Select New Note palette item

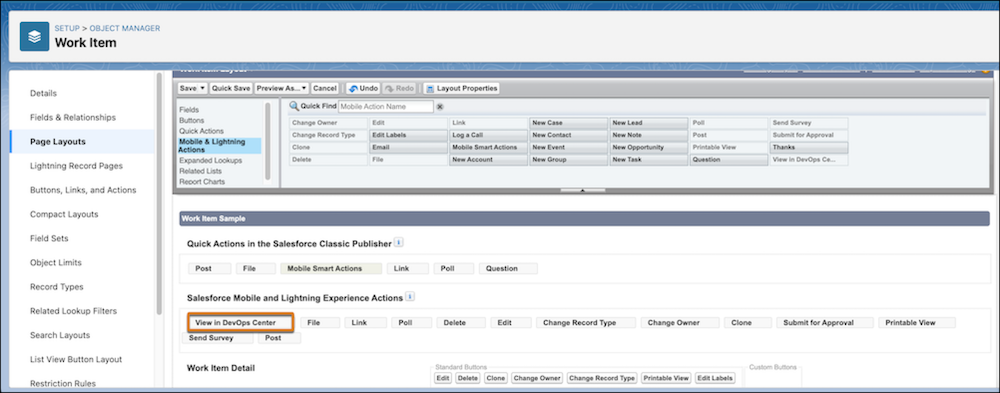pyautogui.click(x=649, y=135)
